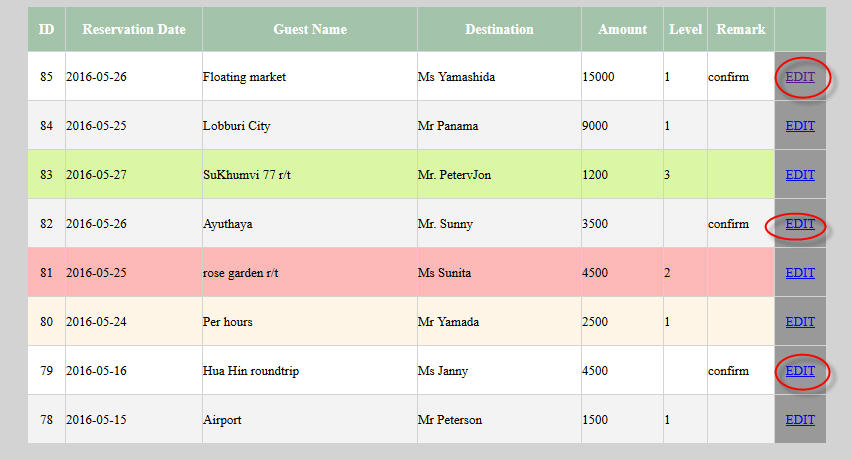Edit the SuKhumvi 77 r/t reservation

coord(800,175)
